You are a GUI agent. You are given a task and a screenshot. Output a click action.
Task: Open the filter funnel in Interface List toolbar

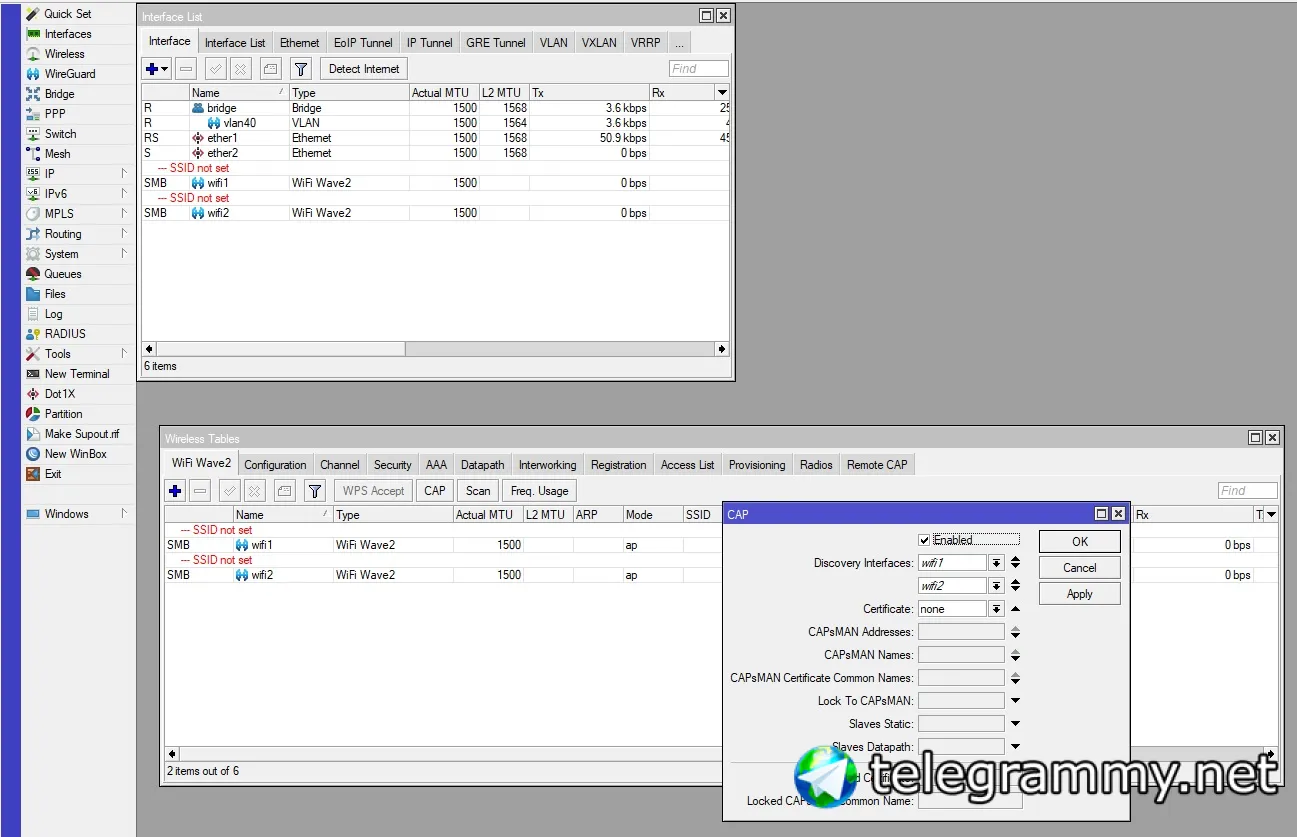point(300,69)
